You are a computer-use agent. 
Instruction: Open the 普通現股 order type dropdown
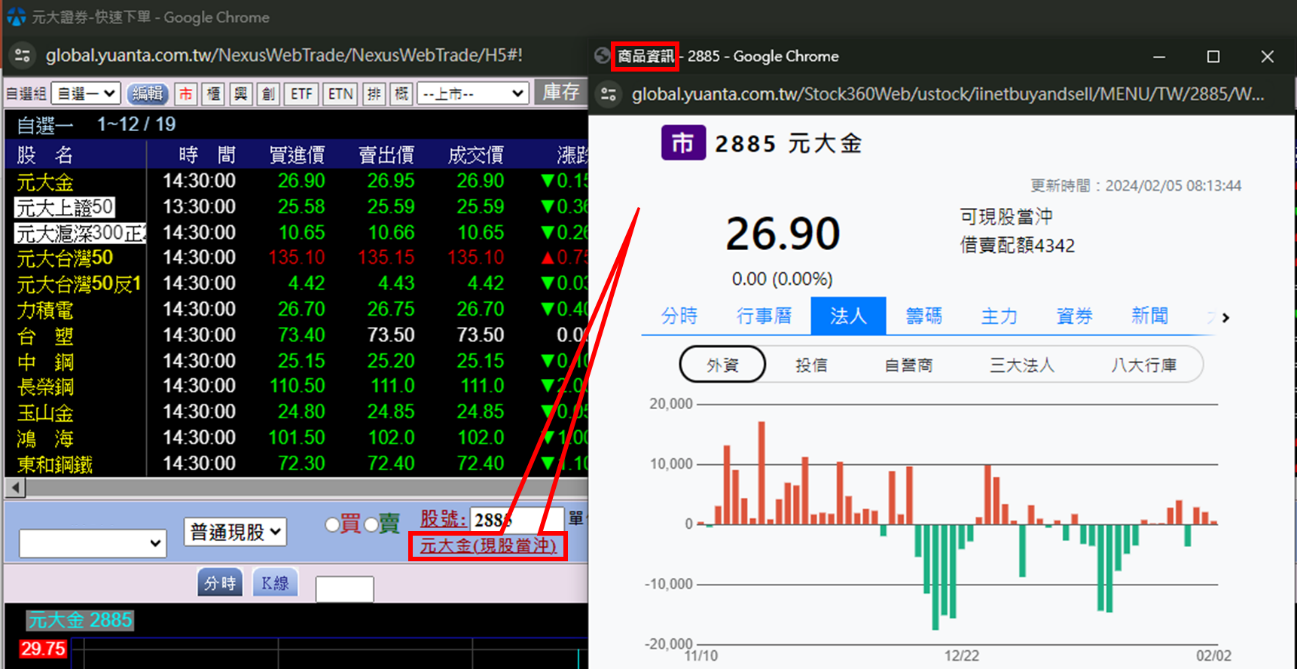235,532
